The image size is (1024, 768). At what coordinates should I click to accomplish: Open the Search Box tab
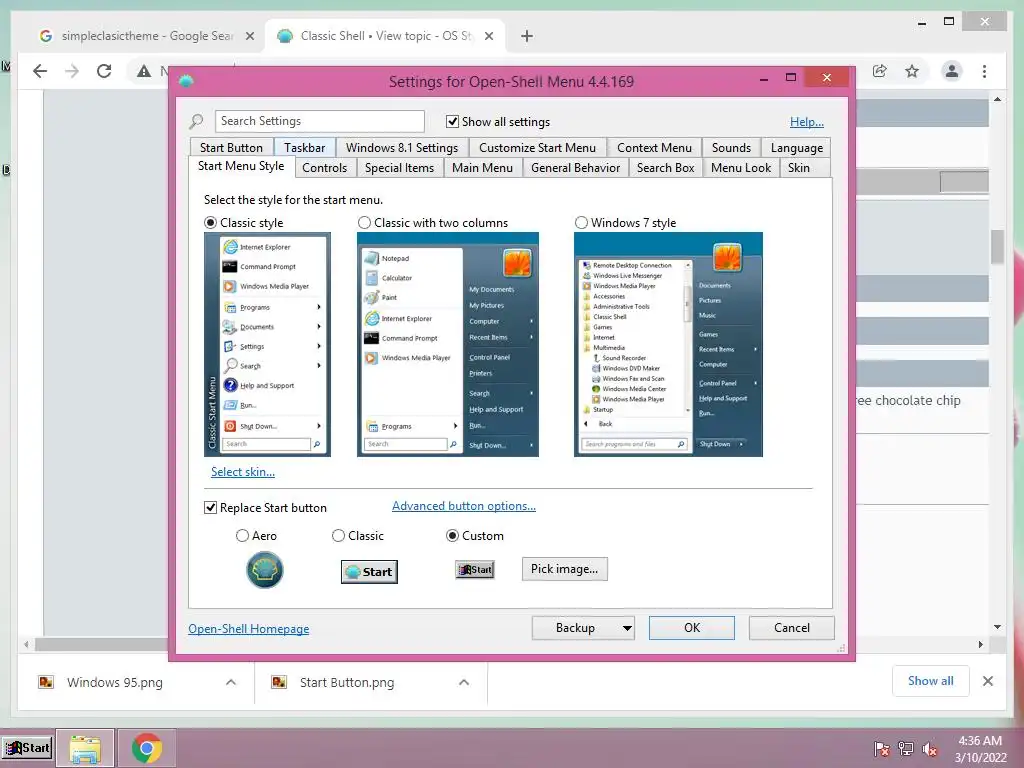point(665,168)
